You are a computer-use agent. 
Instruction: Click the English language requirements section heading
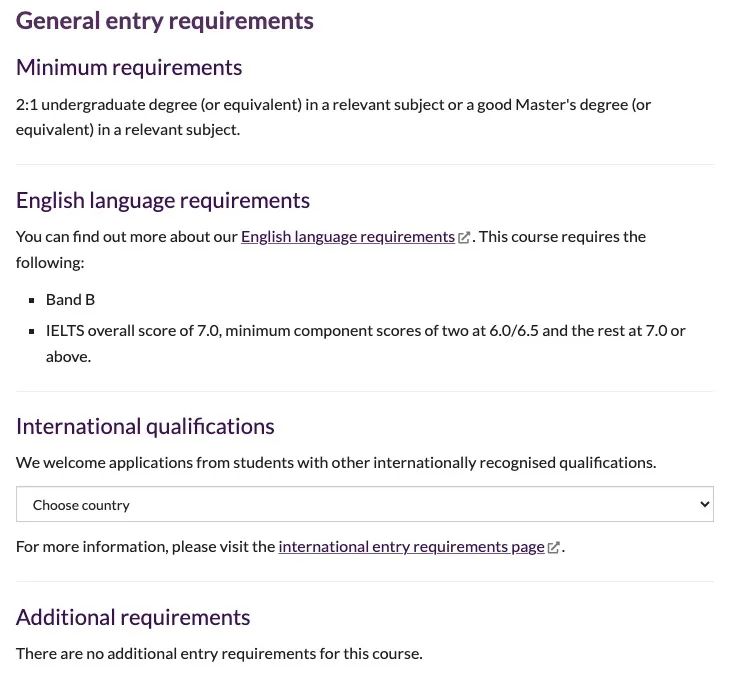point(163,201)
